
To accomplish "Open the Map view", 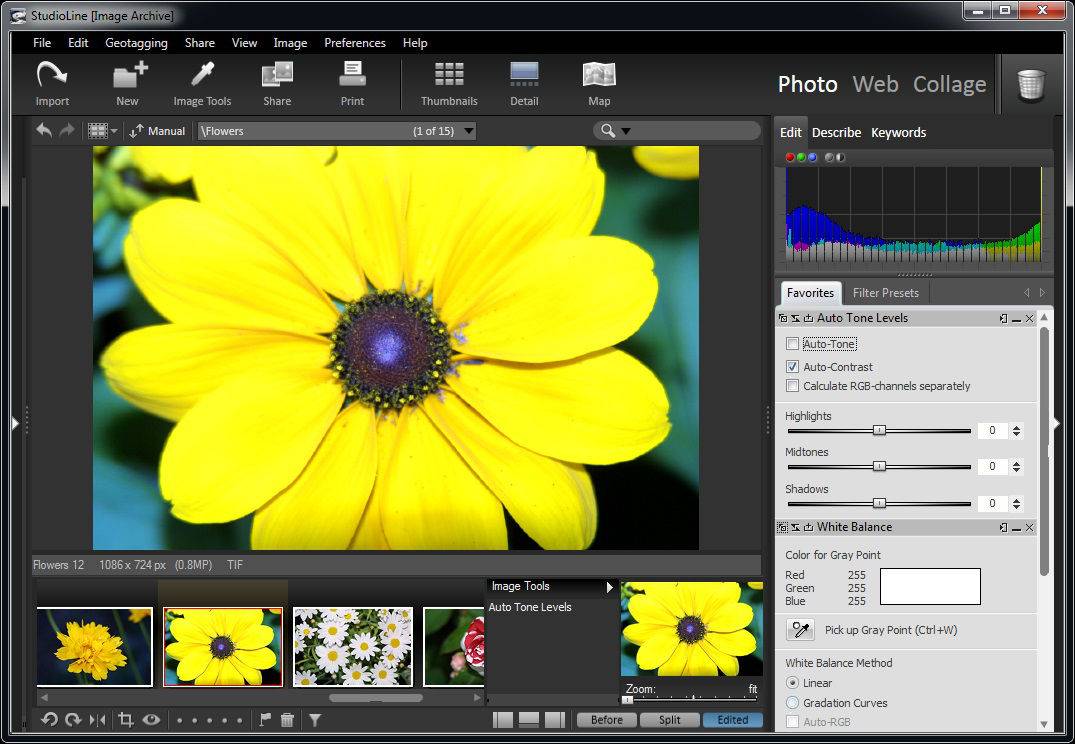I will (599, 83).
